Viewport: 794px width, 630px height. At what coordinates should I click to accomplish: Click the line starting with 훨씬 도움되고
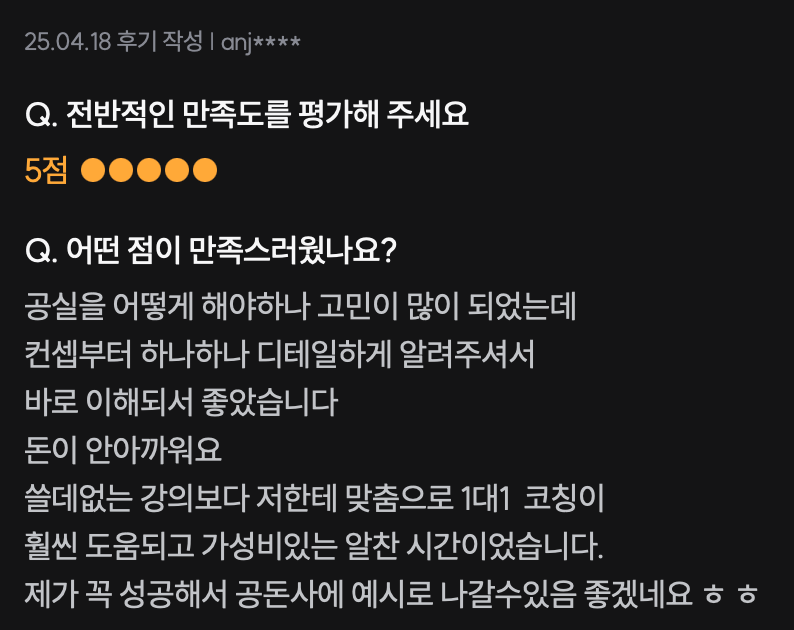point(314,546)
